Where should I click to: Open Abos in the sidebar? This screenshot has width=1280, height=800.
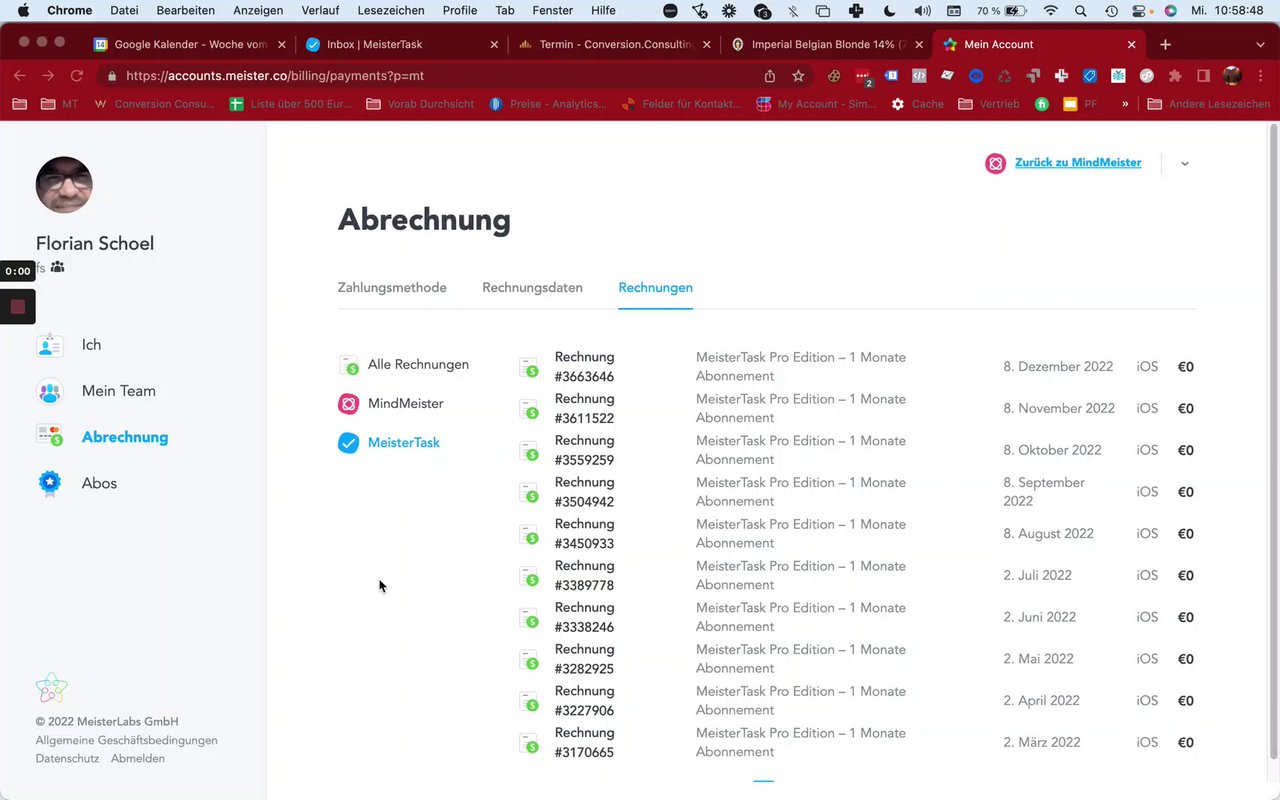99,482
